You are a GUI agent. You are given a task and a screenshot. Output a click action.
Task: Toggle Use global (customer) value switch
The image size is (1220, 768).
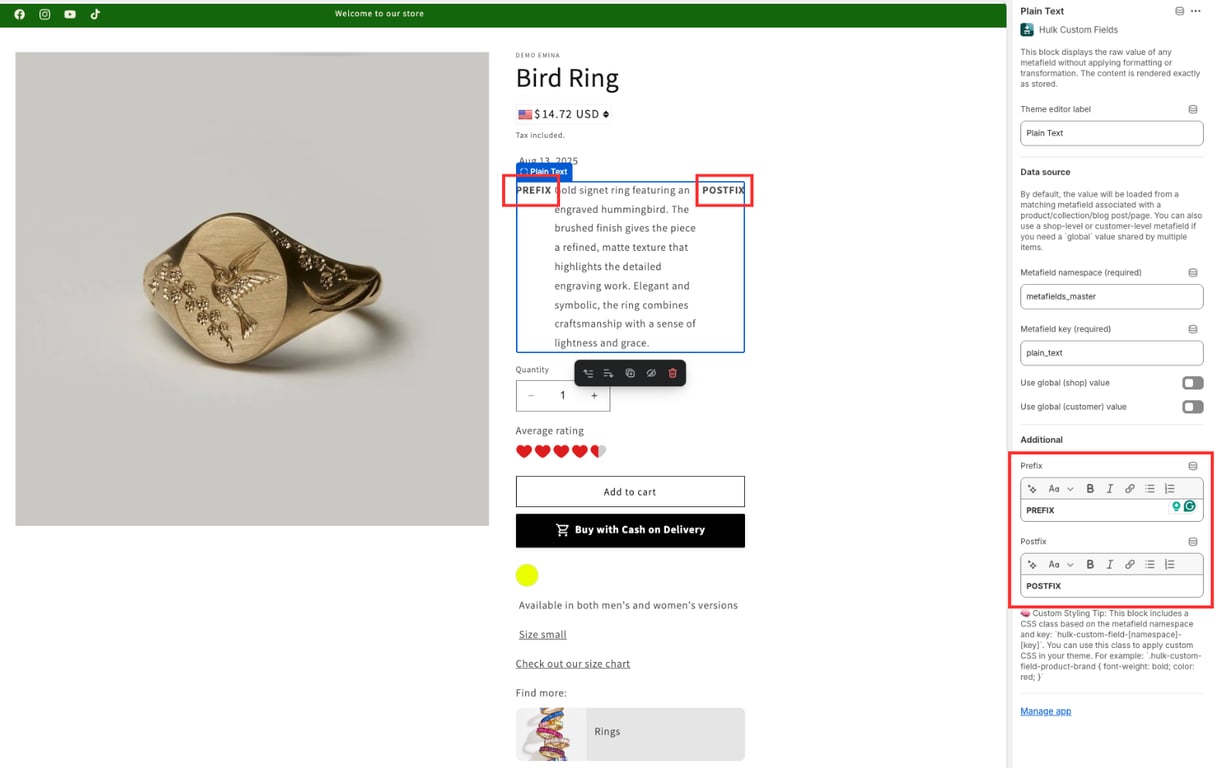point(1192,407)
